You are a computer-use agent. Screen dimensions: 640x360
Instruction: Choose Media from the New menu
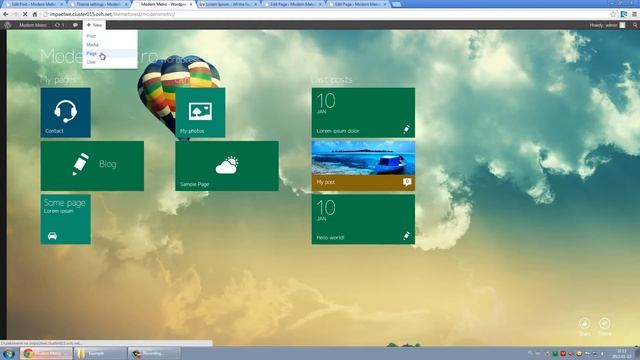[110, 44]
